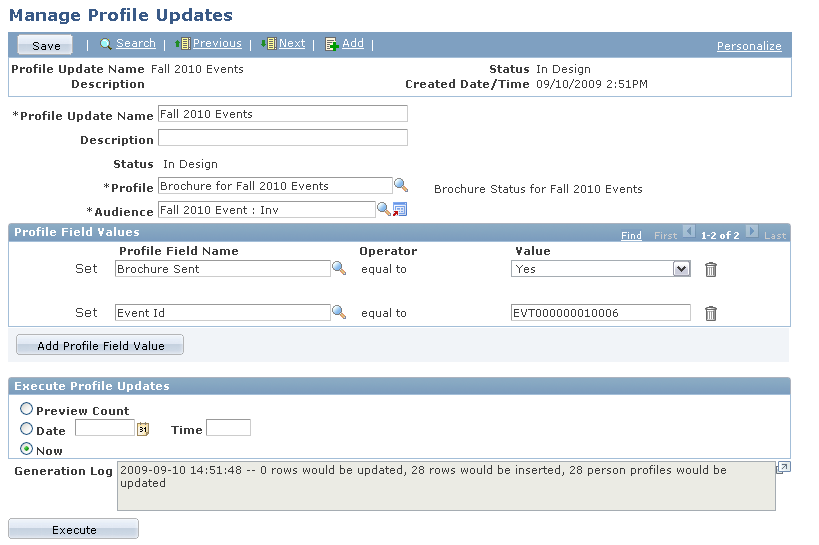Click the 'Brochure Status for Fall 2010 Events' text

pyautogui.click(x=538, y=189)
